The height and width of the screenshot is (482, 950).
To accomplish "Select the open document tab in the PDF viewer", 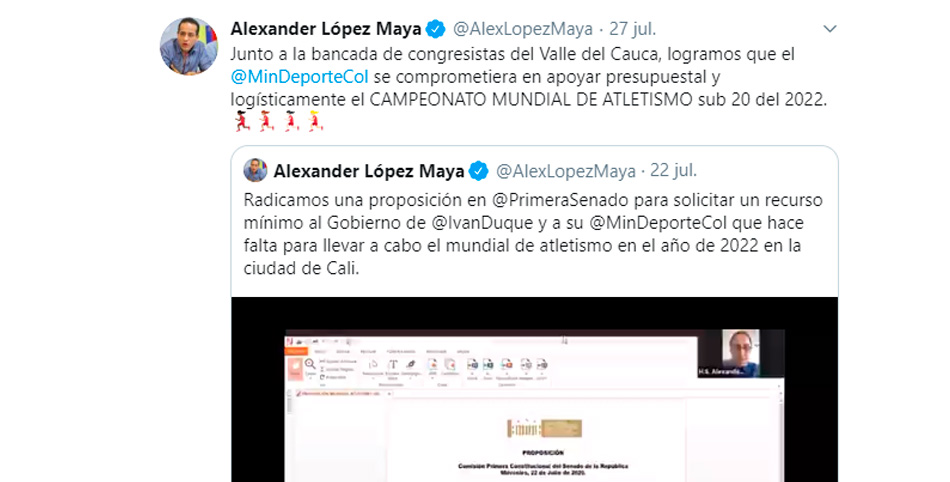I will pos(344,394).
